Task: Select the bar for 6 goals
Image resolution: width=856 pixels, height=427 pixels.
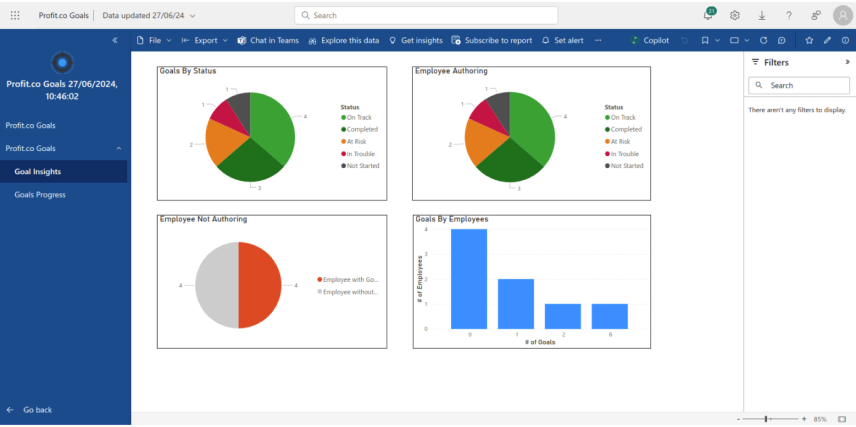Action: point(610,316)
